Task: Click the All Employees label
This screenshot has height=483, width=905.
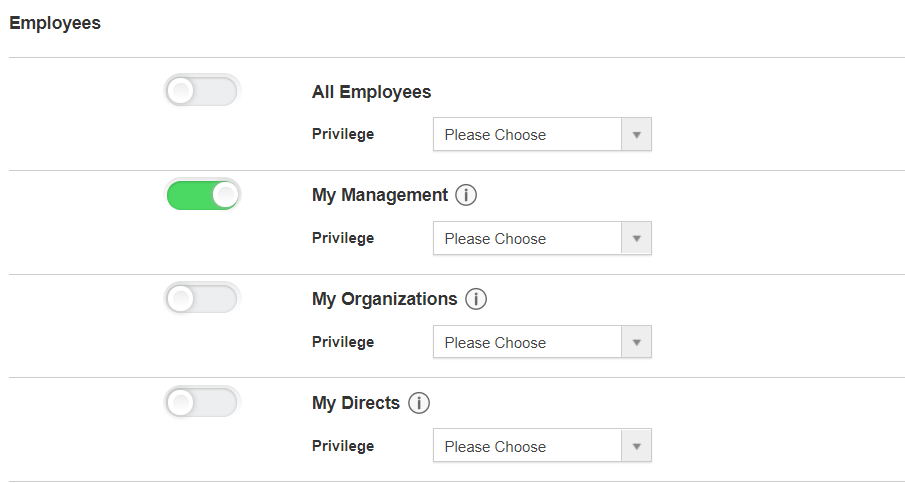Action: [x=371, y=92]
